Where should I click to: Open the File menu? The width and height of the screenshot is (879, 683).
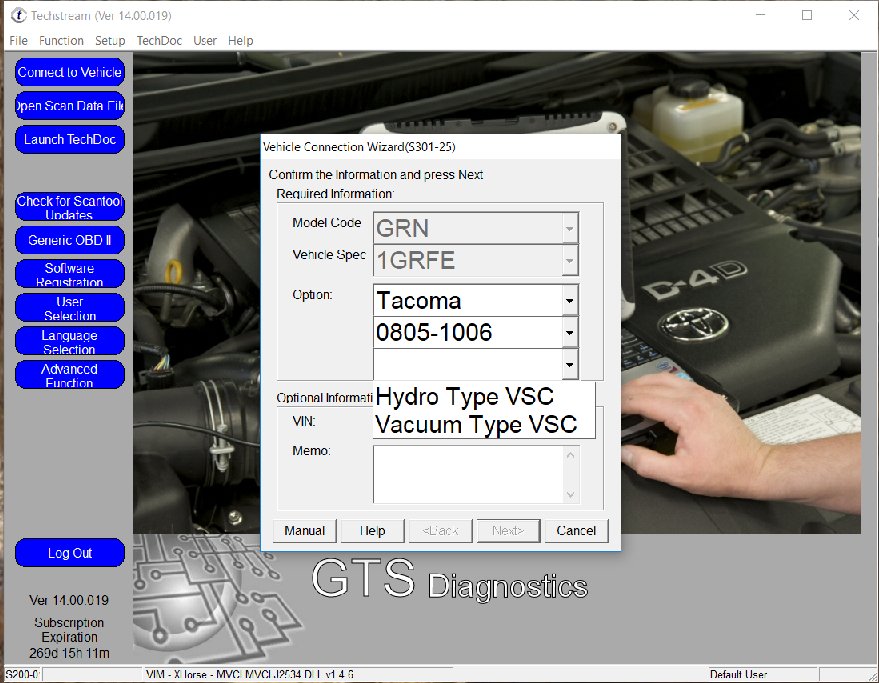point(18,40)
